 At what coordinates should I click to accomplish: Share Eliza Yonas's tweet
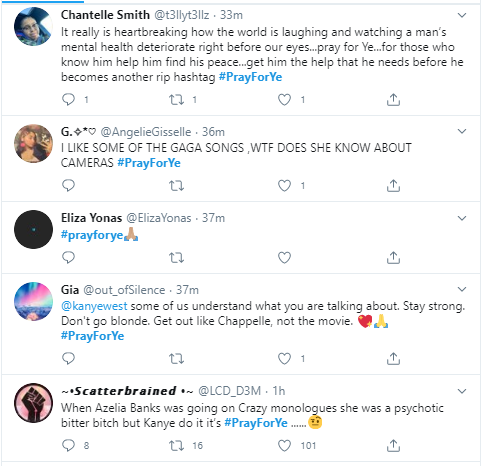(x=393, y=258)
